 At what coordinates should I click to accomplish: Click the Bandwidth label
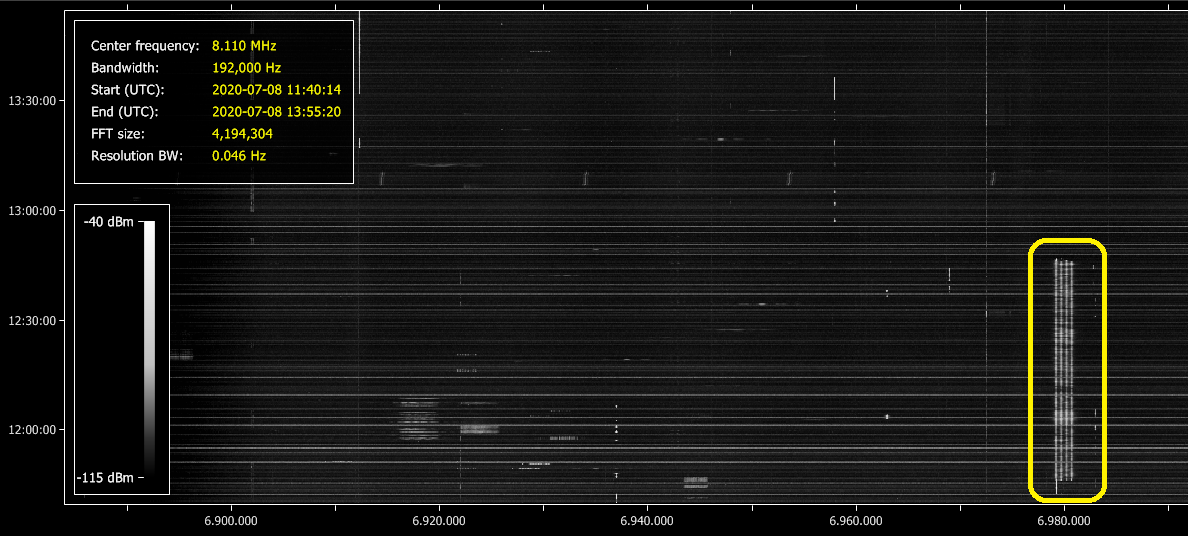click(123, 67)
